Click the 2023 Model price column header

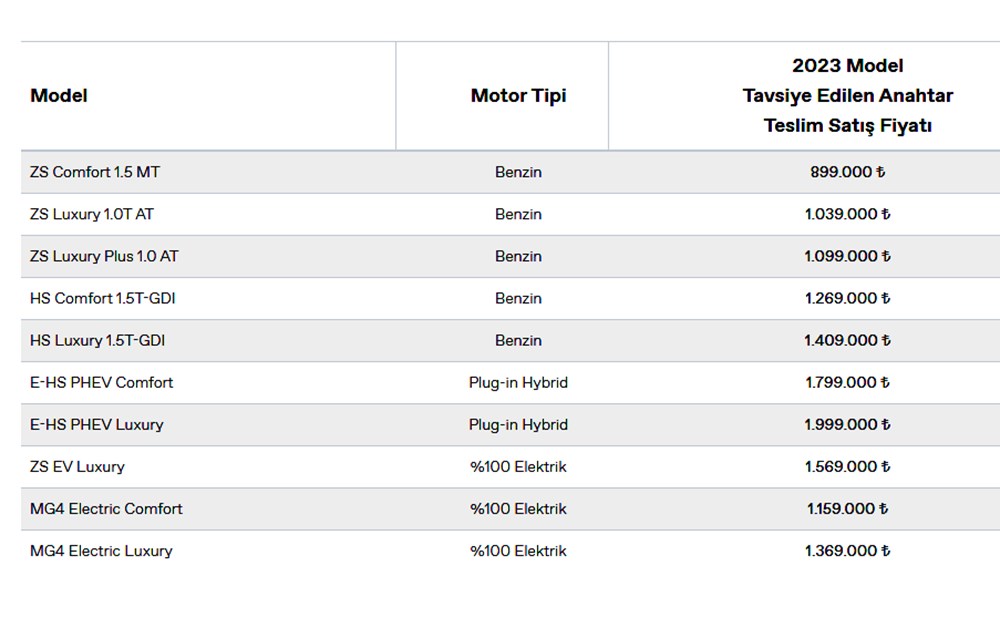point(847,96)
